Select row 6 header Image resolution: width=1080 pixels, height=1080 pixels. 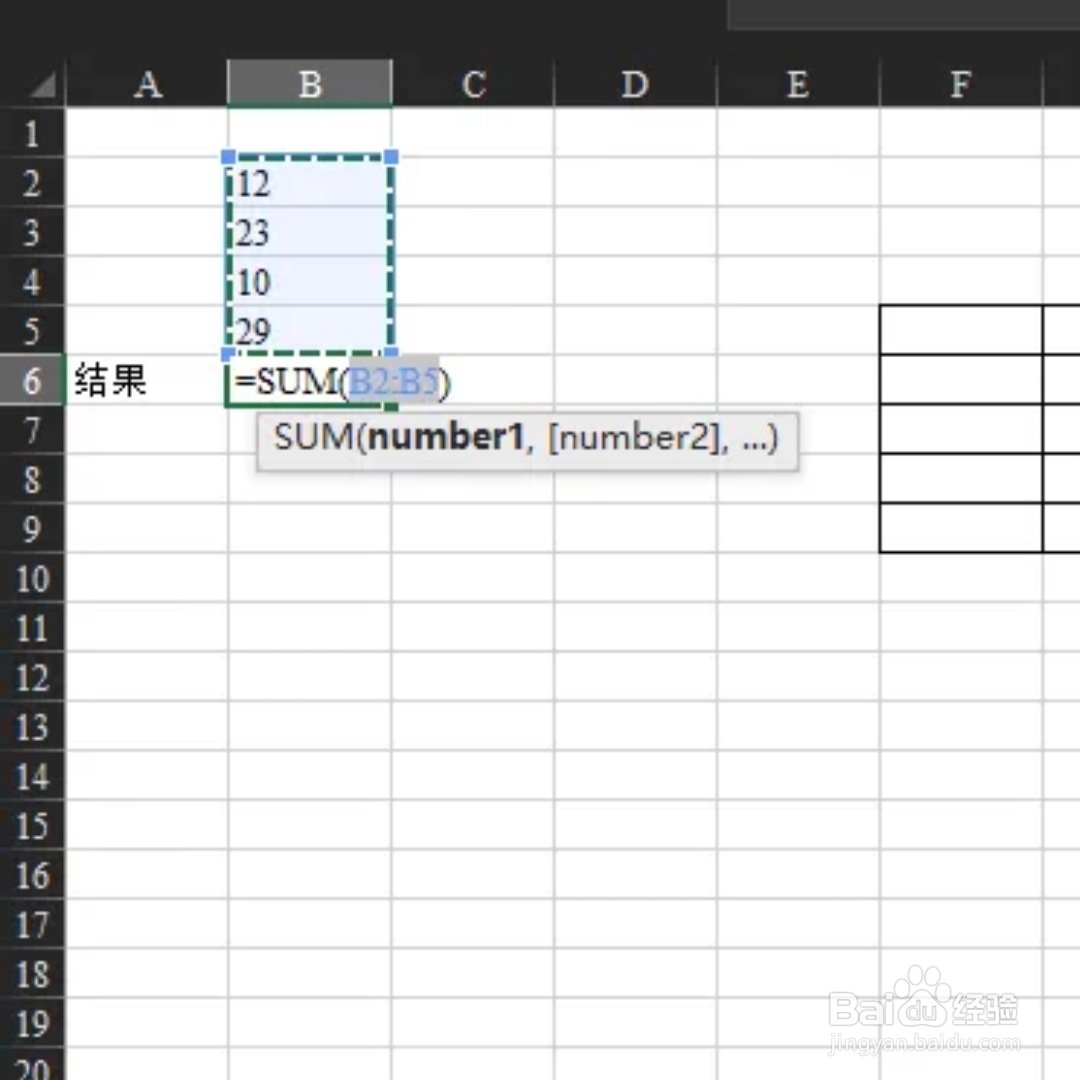point(32,380)
